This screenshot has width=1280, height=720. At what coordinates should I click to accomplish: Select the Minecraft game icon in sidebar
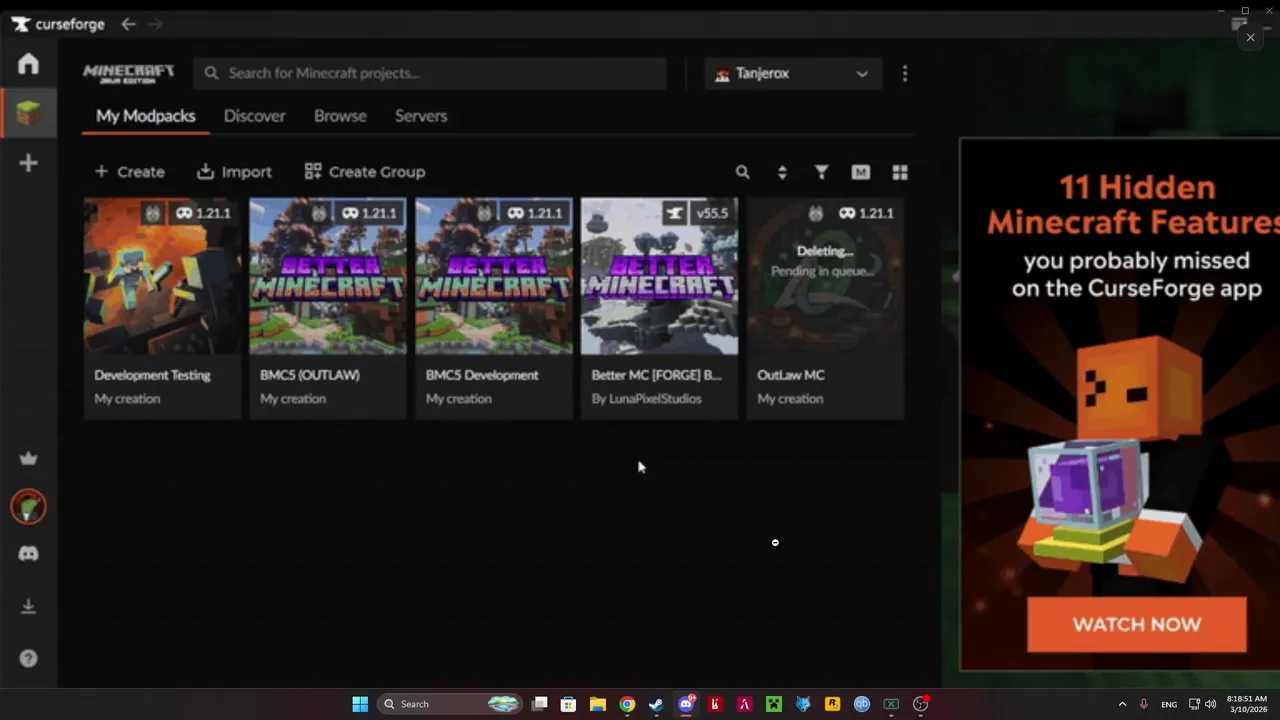28,113
